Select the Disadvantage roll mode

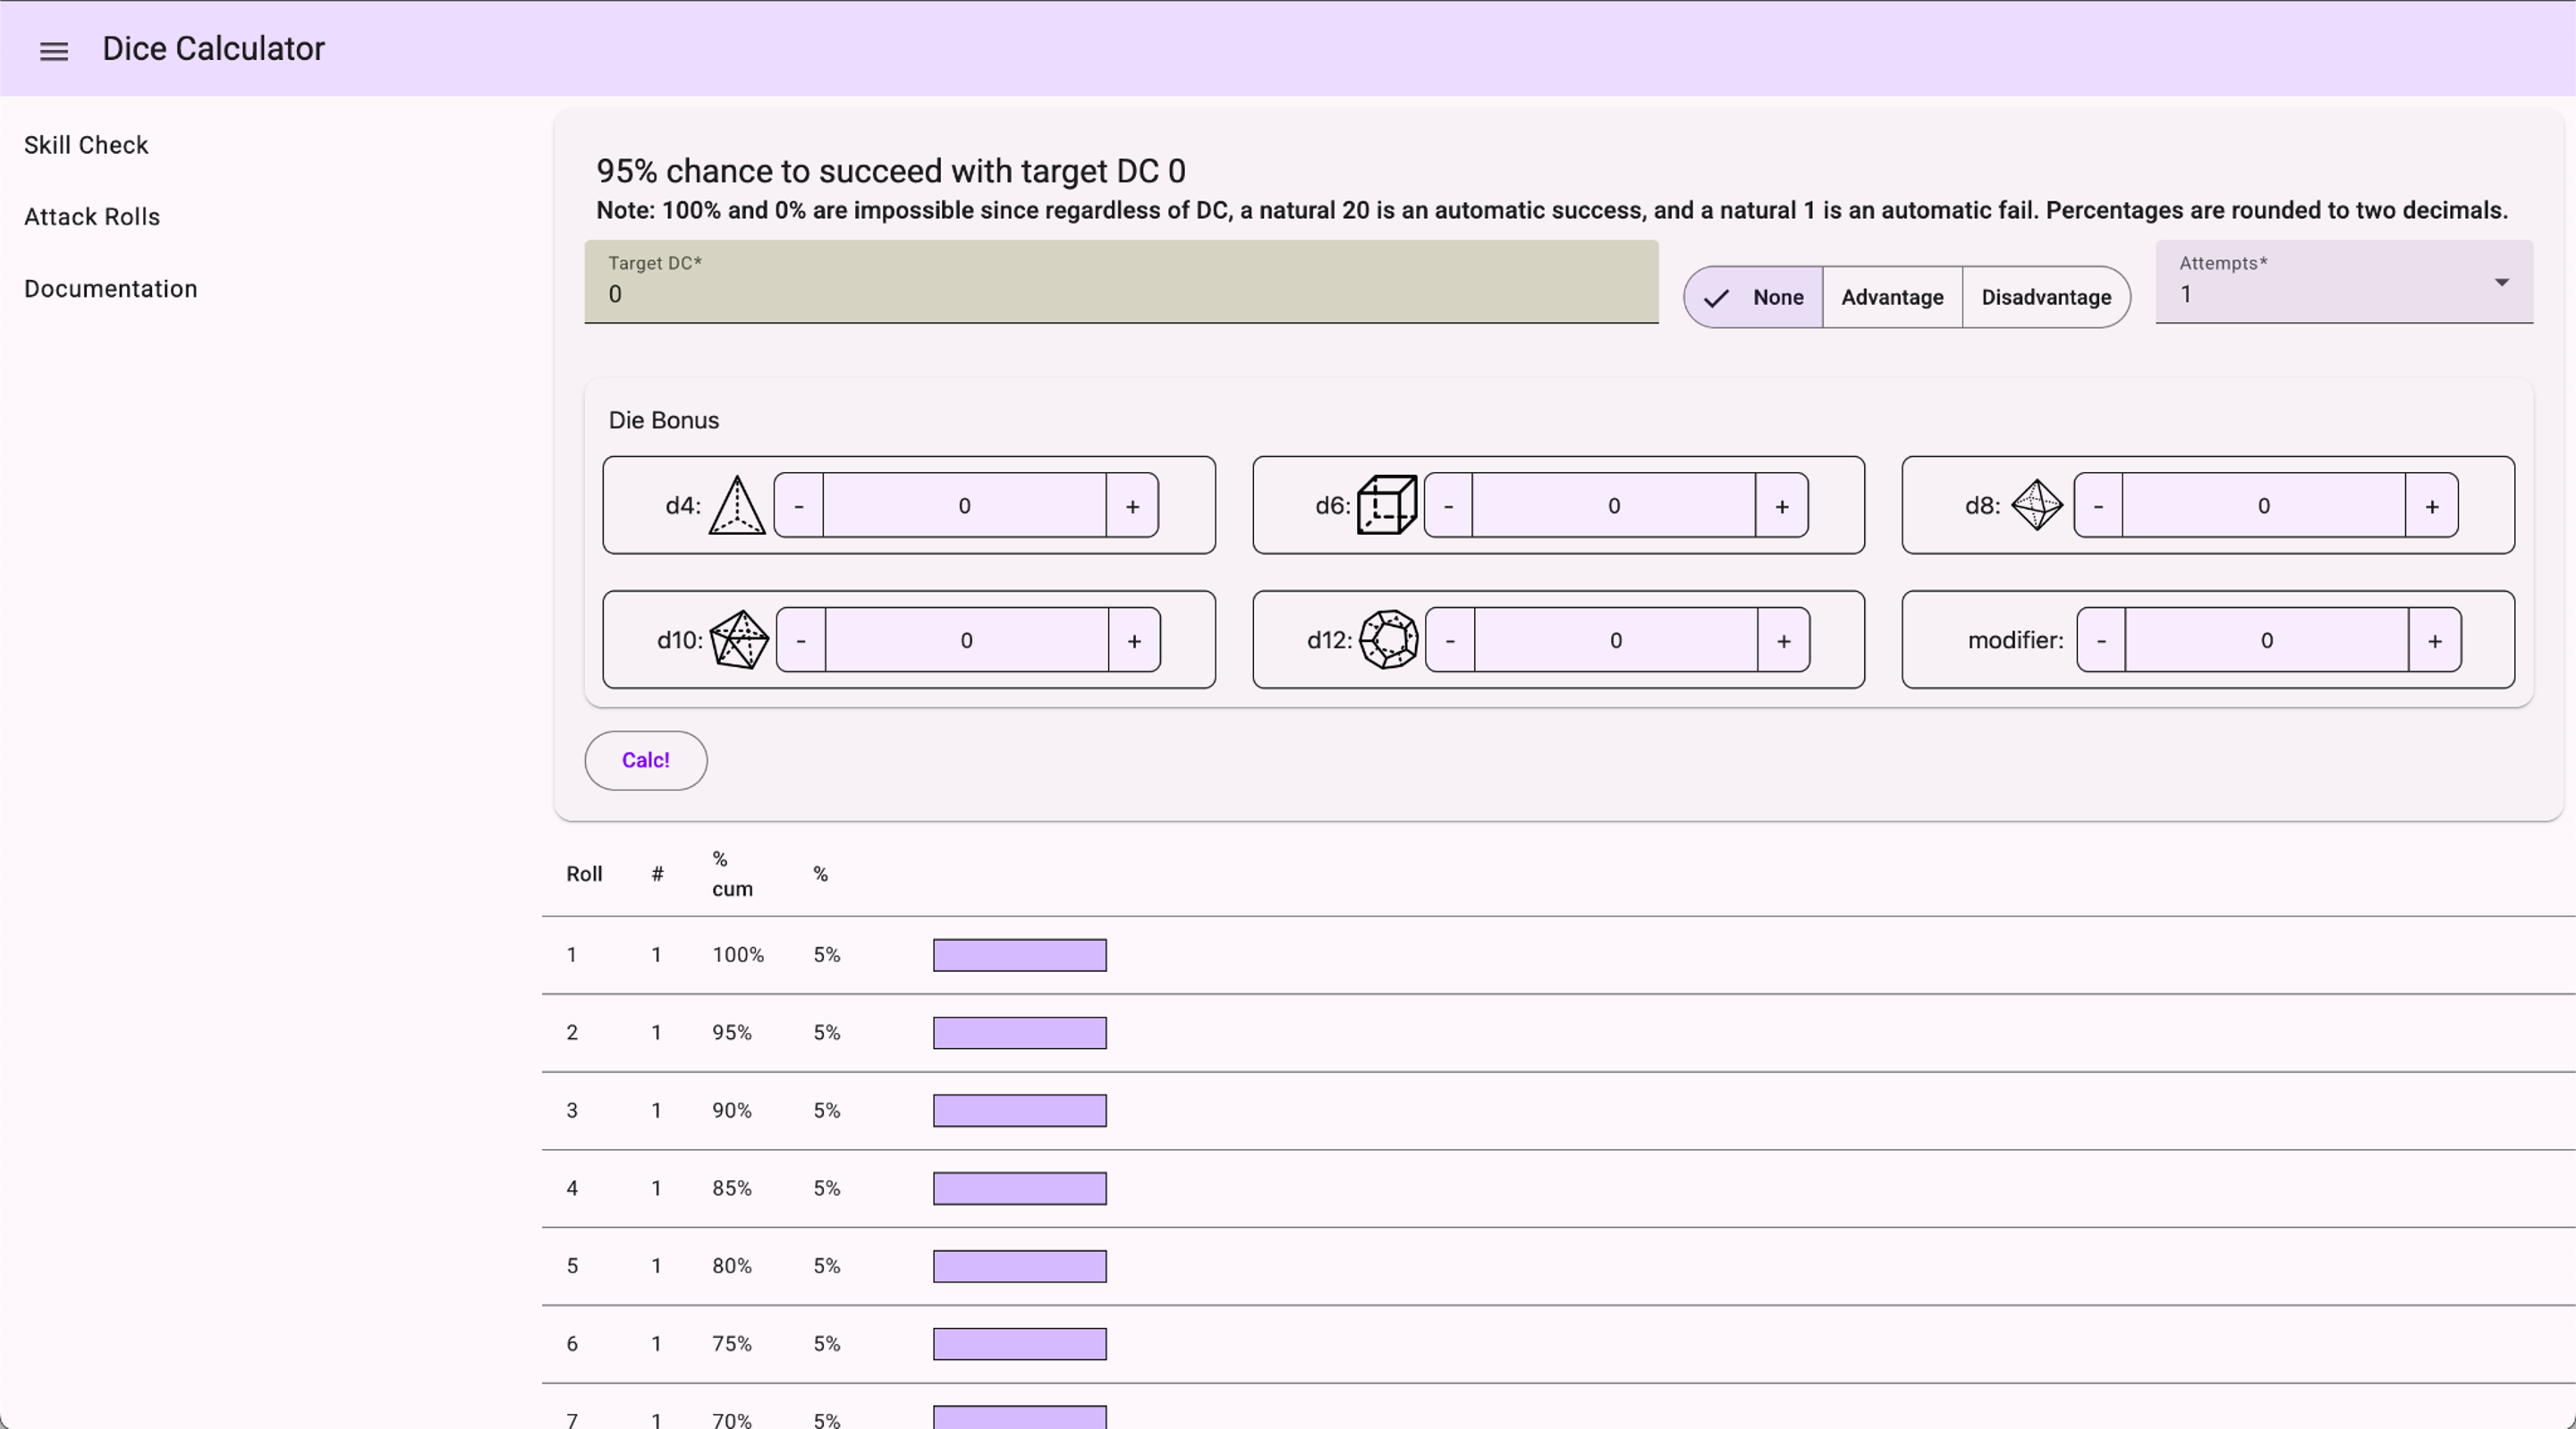coord(2046,297)
